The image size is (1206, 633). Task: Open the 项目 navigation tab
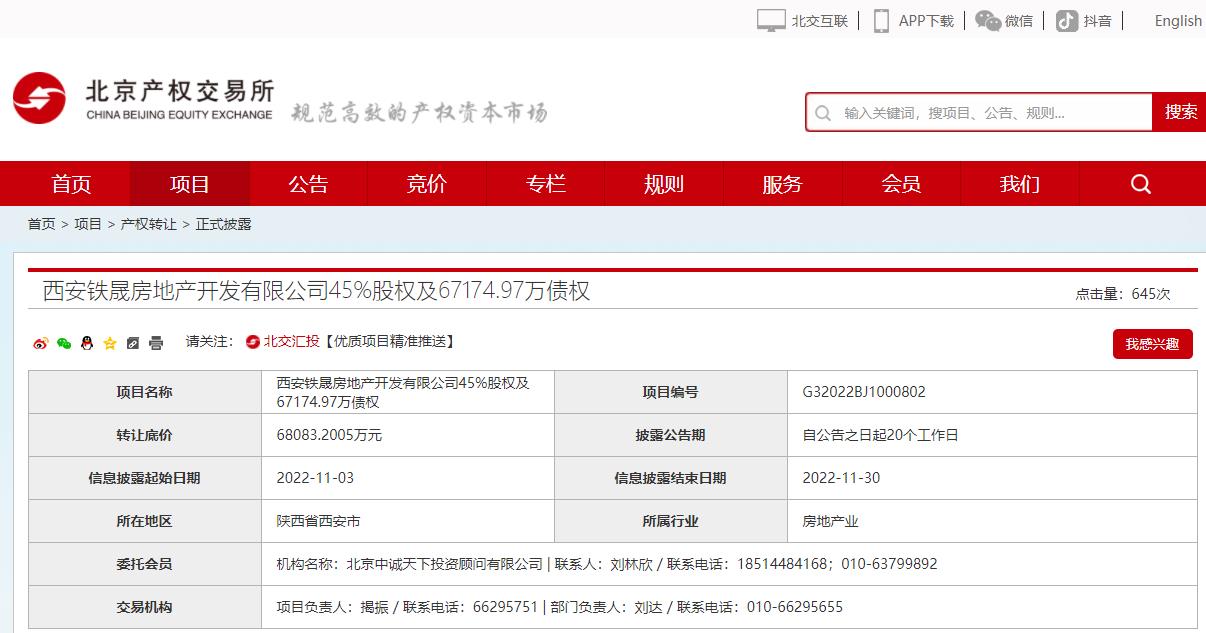[x=190, y=184]
